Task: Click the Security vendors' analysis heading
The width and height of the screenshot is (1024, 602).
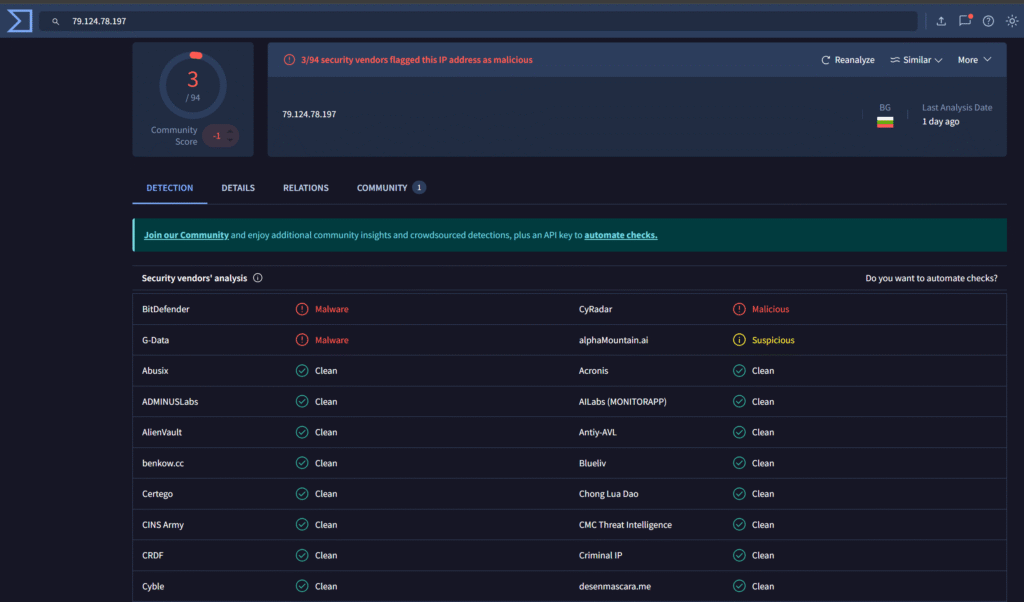Action: [195, 278]
